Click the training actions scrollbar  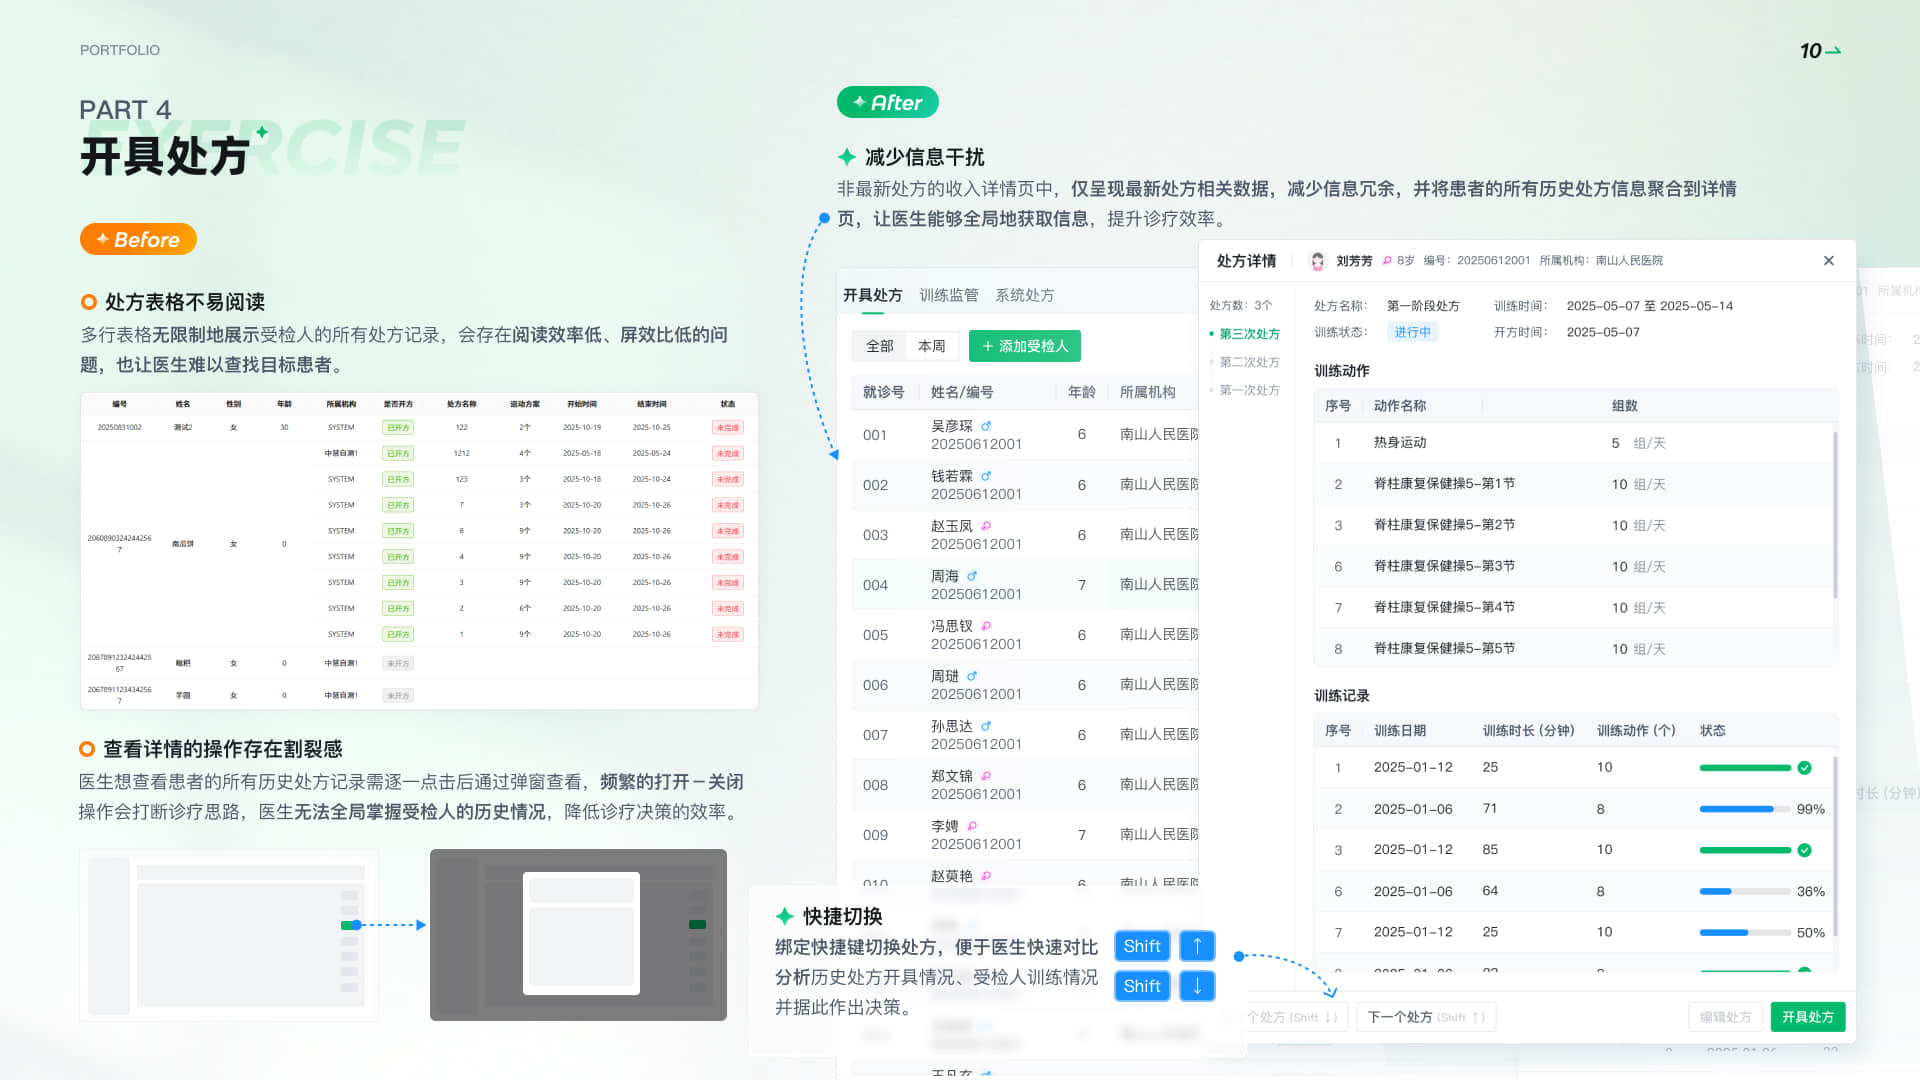(x=1835, y=515)
